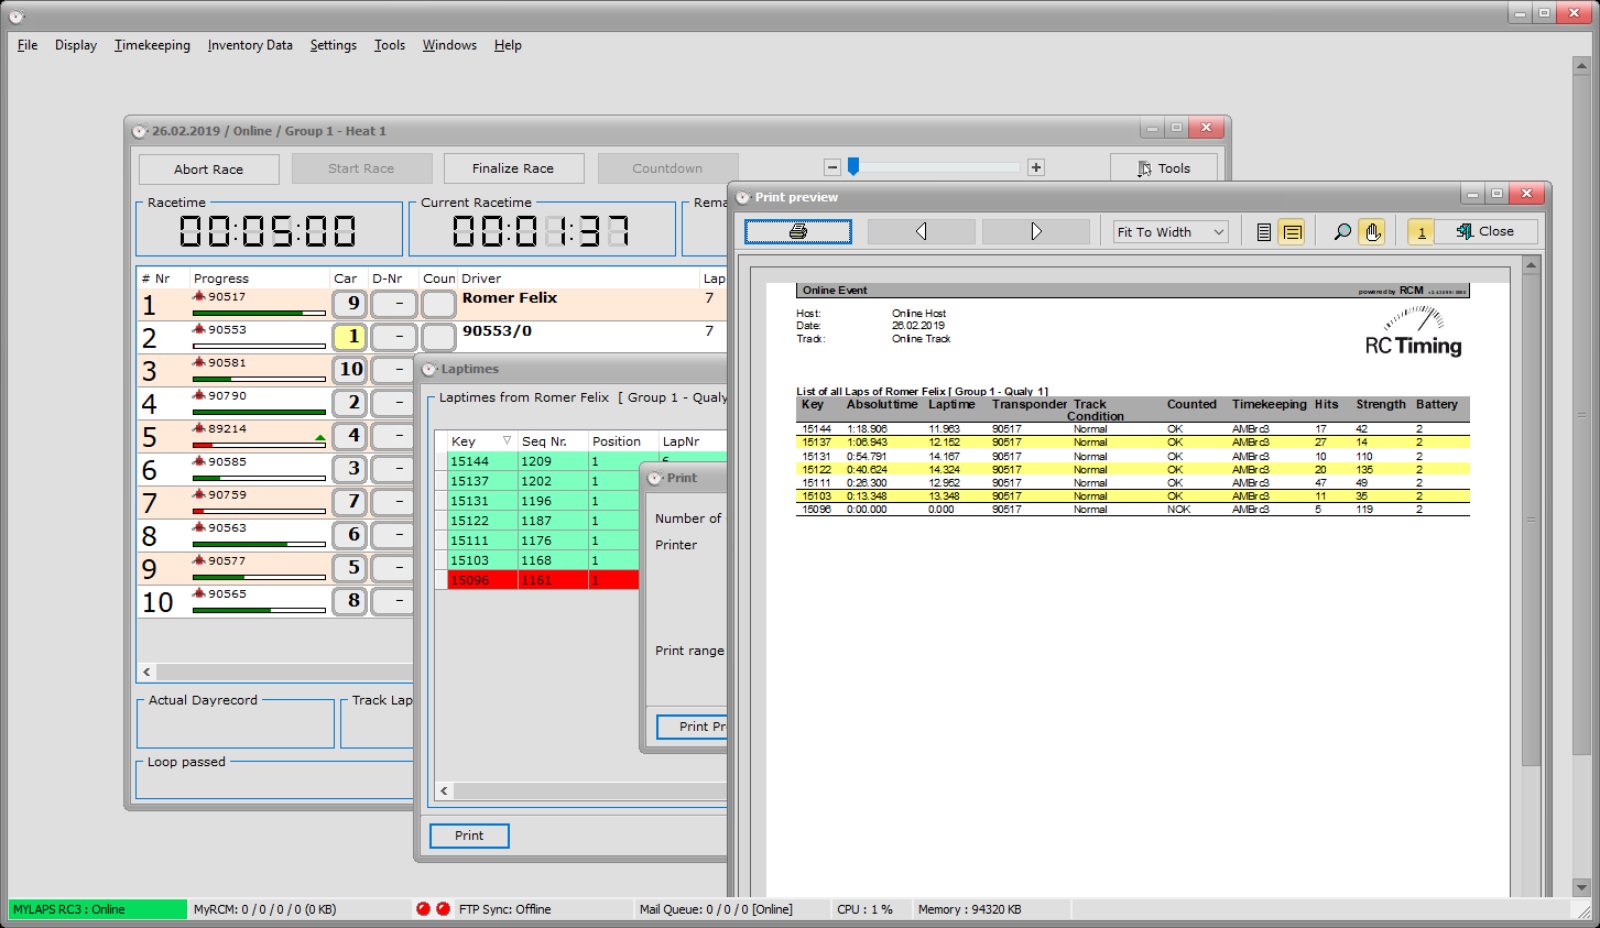Screen dimensions: 1600x928
Task: Click the Key column sort arrow
Action: coord(507,441)
